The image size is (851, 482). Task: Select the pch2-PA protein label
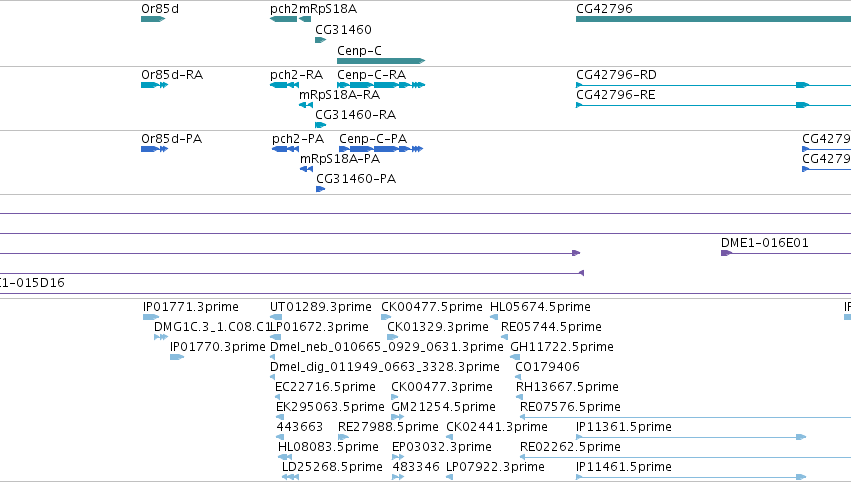(x=298, y=139)
